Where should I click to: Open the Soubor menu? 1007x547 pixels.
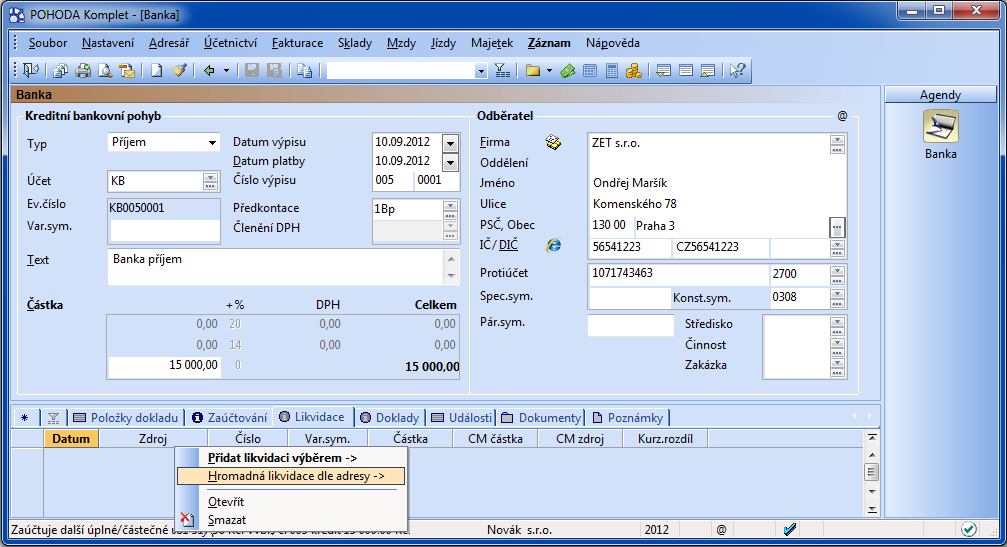pyautogui.click(x=48, y=43)
